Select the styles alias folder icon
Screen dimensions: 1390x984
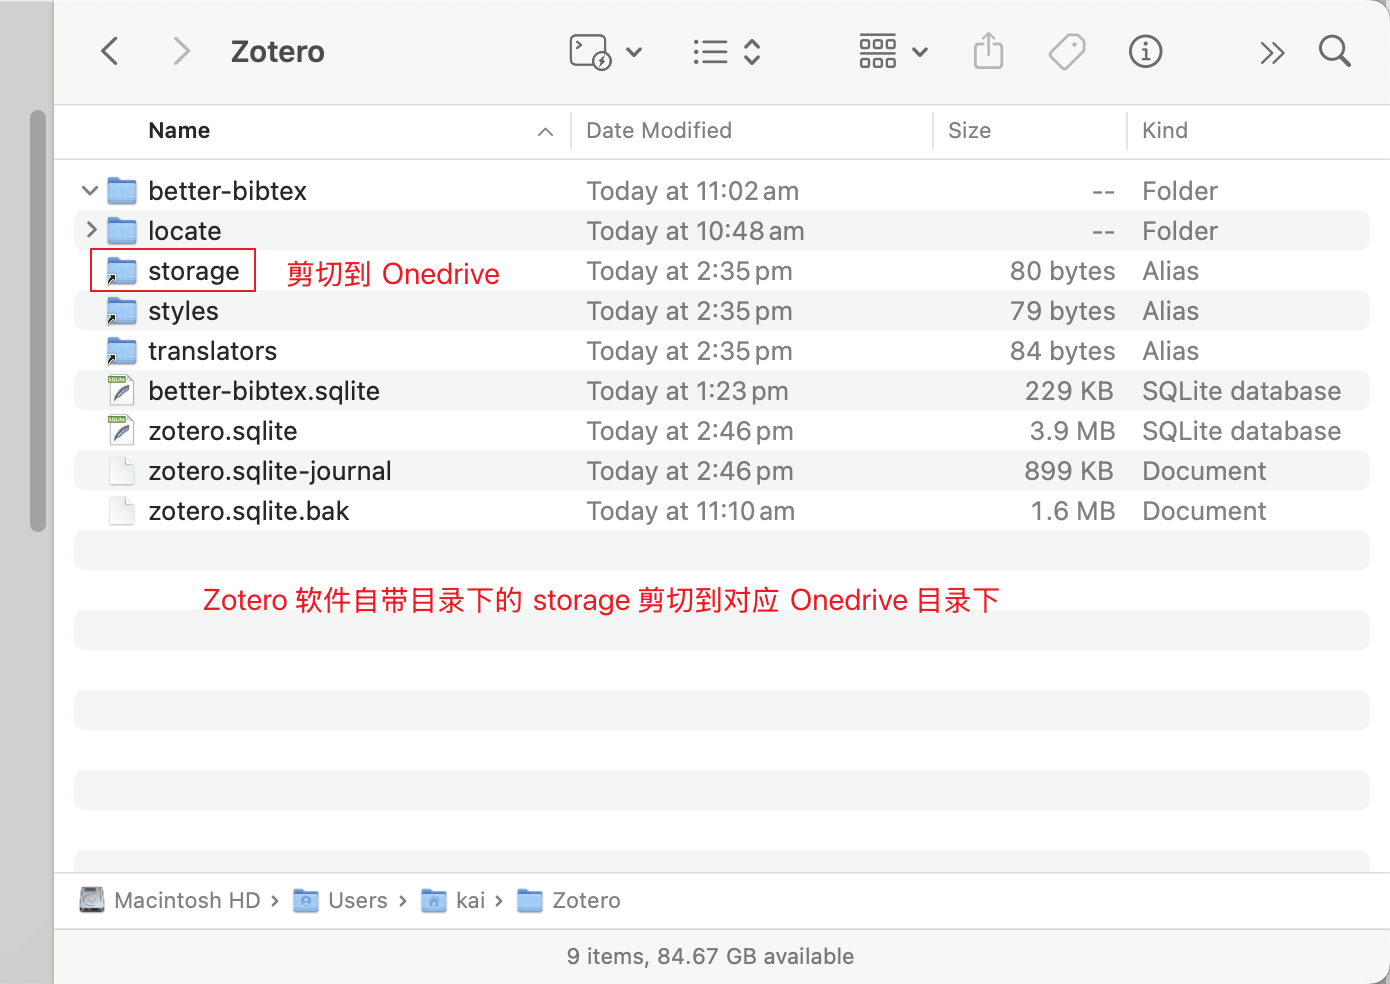pos(122,311)
